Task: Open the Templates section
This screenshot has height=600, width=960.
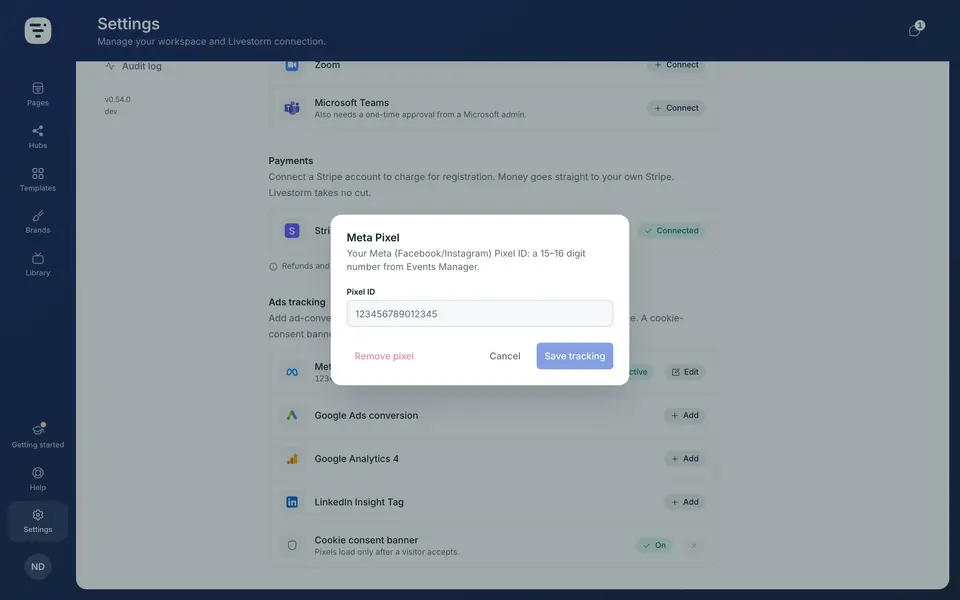Action: coord(38,179)
